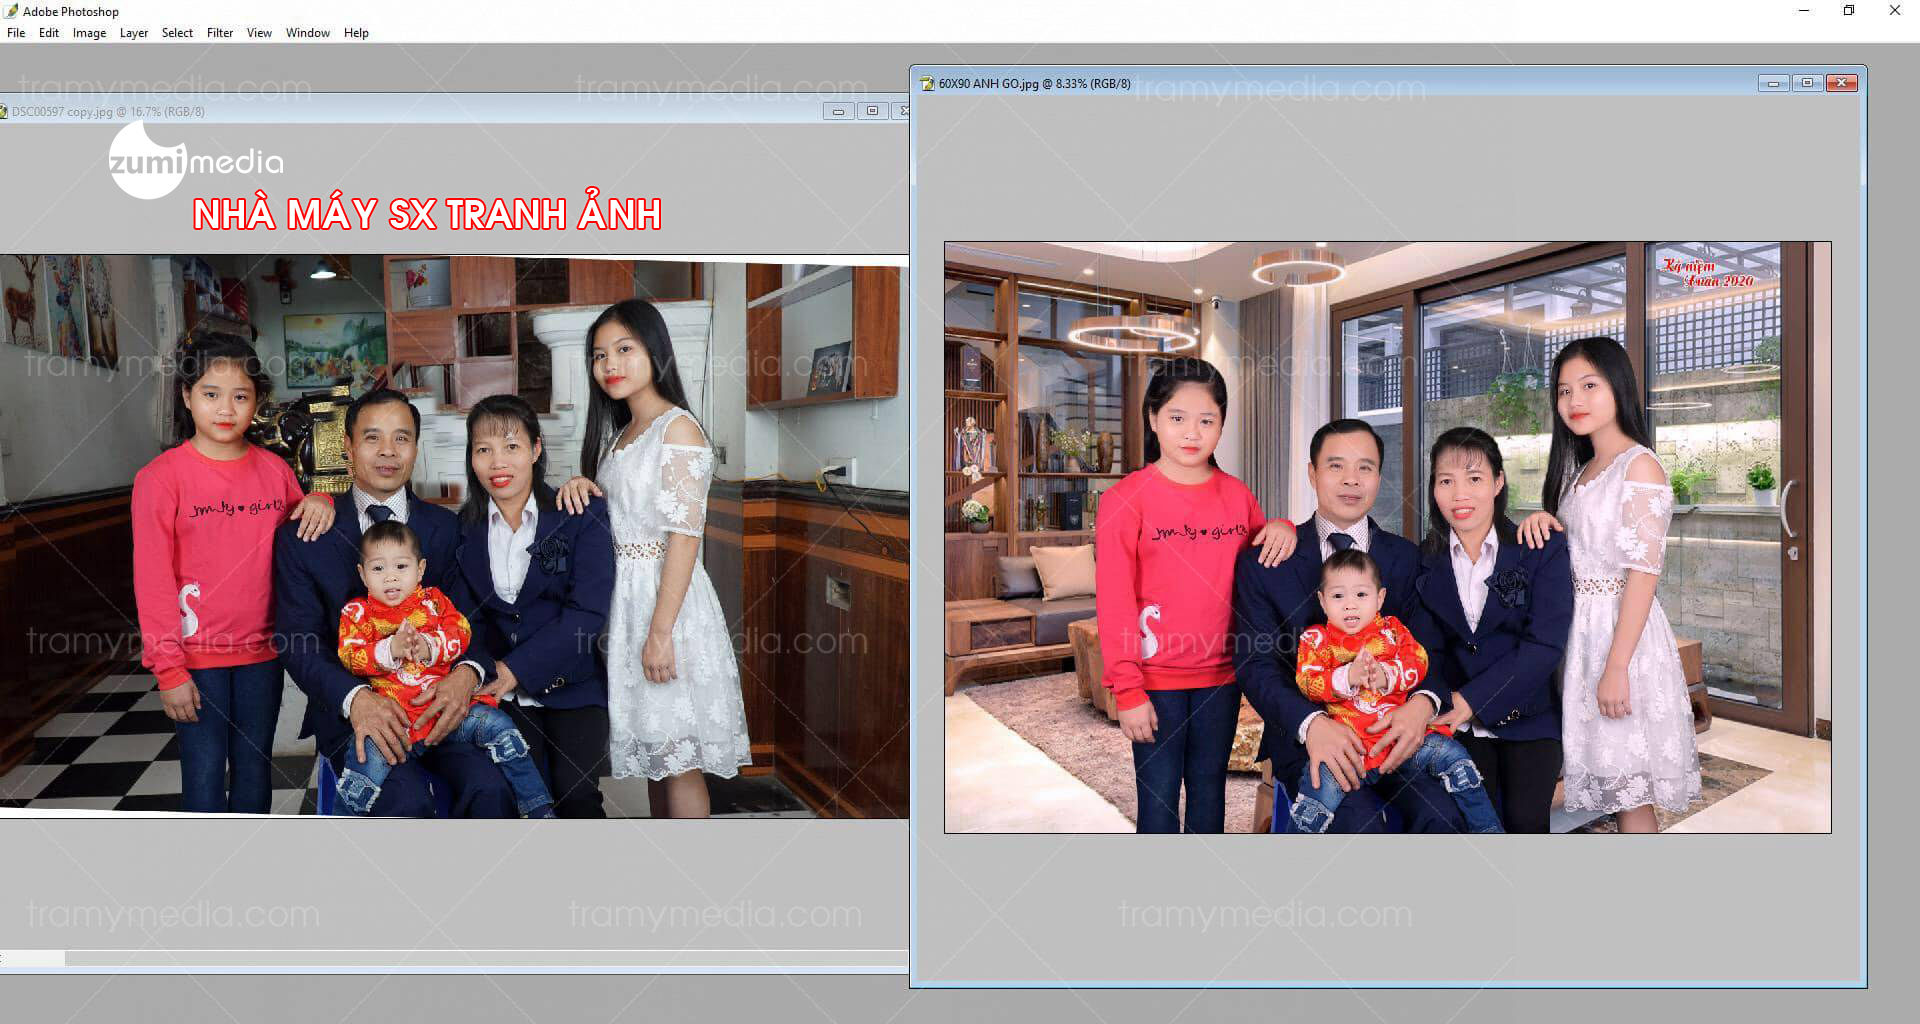
Task: Click the horizontal scrollbar of DSC00597 window
Action: click(454, 958)
